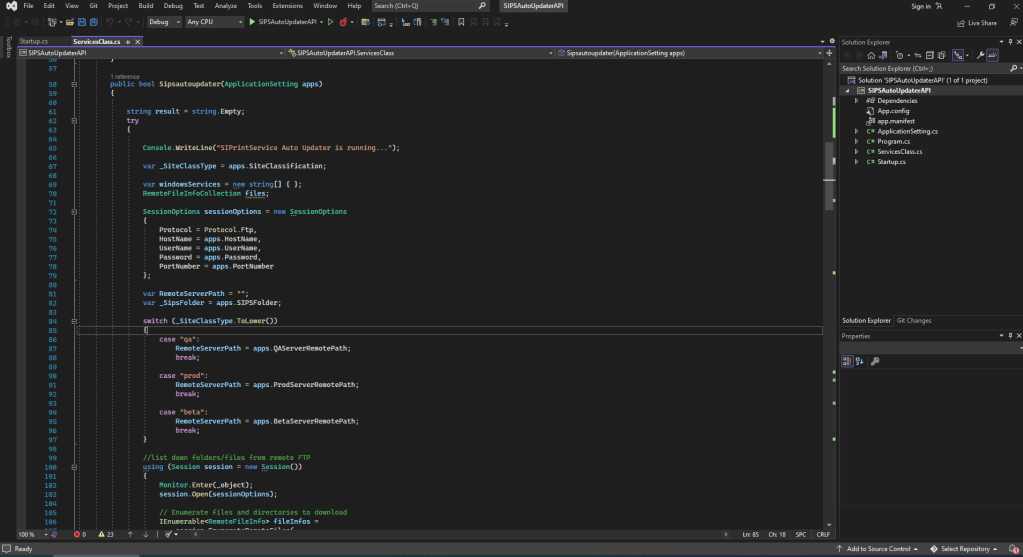Toggle Preview Selected Items in Solution Explorer

click(x=993, y=55)
